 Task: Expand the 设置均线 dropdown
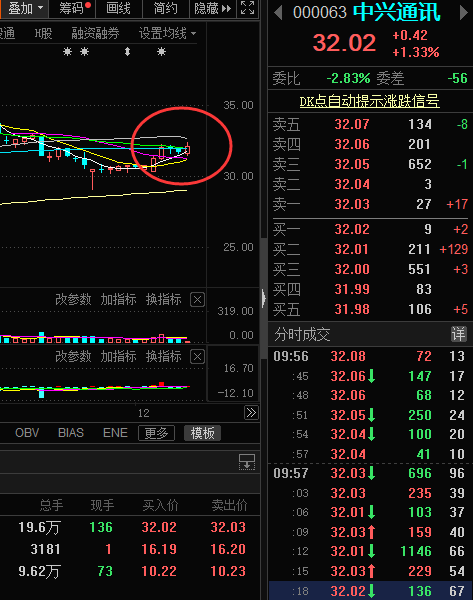[x=167, y=34]
